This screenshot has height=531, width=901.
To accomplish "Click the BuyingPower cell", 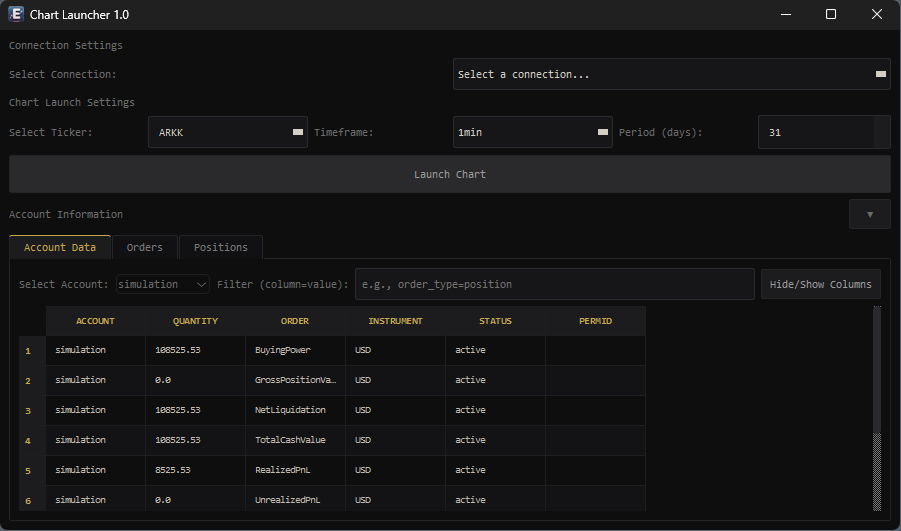I will click(x=295, y=351).
